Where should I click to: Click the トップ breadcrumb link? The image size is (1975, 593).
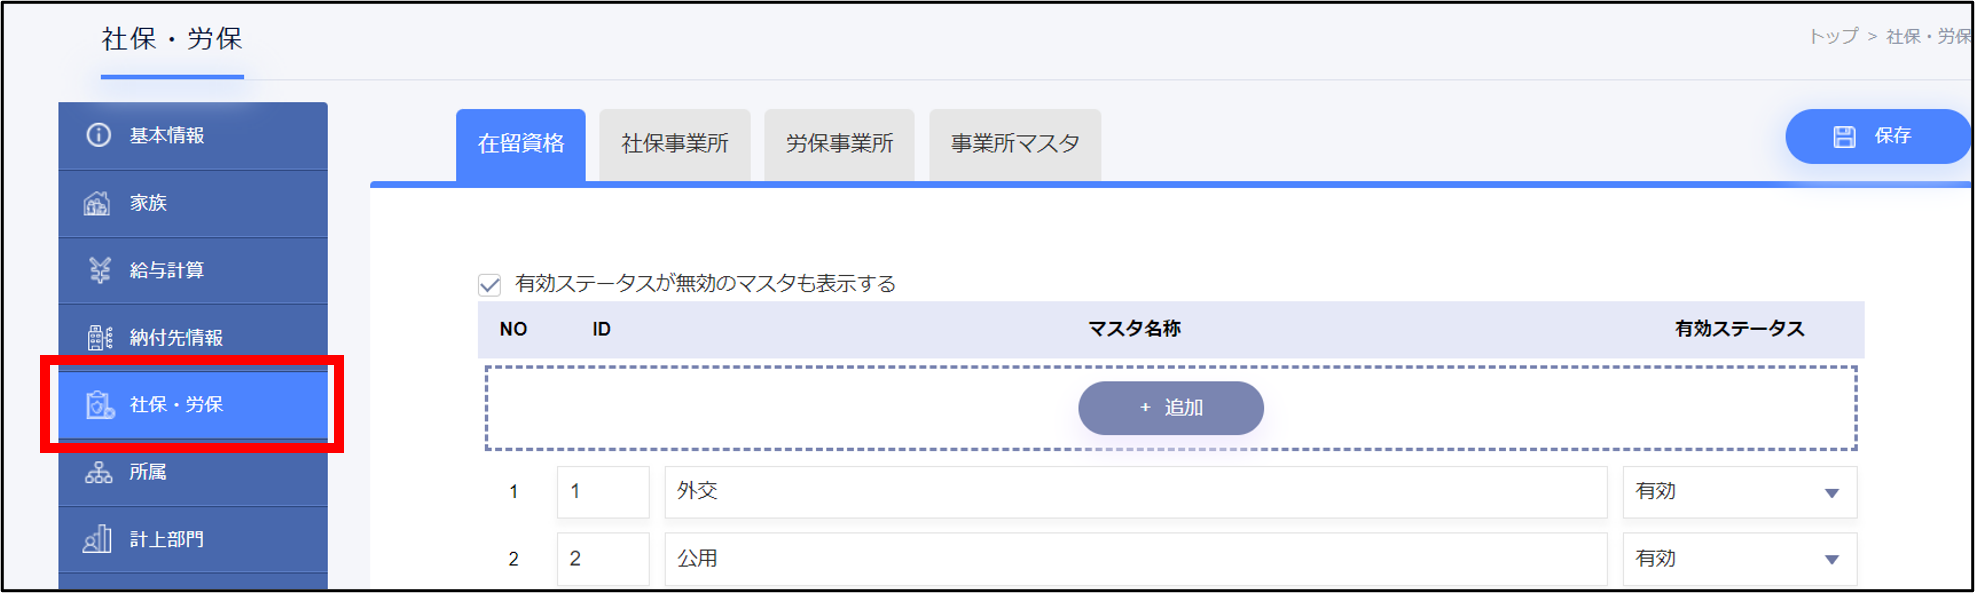(x=1833, y=37)
